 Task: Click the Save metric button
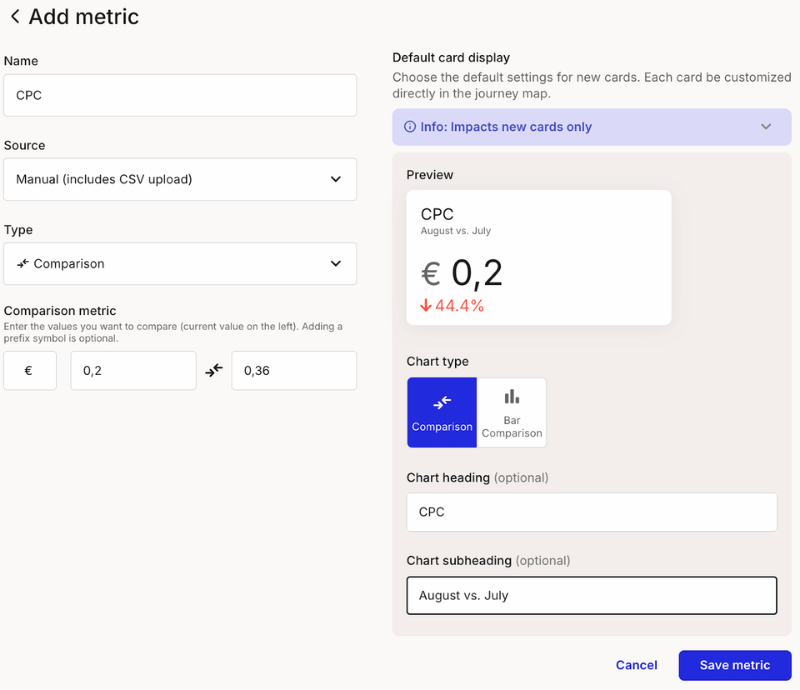(735, 665)
